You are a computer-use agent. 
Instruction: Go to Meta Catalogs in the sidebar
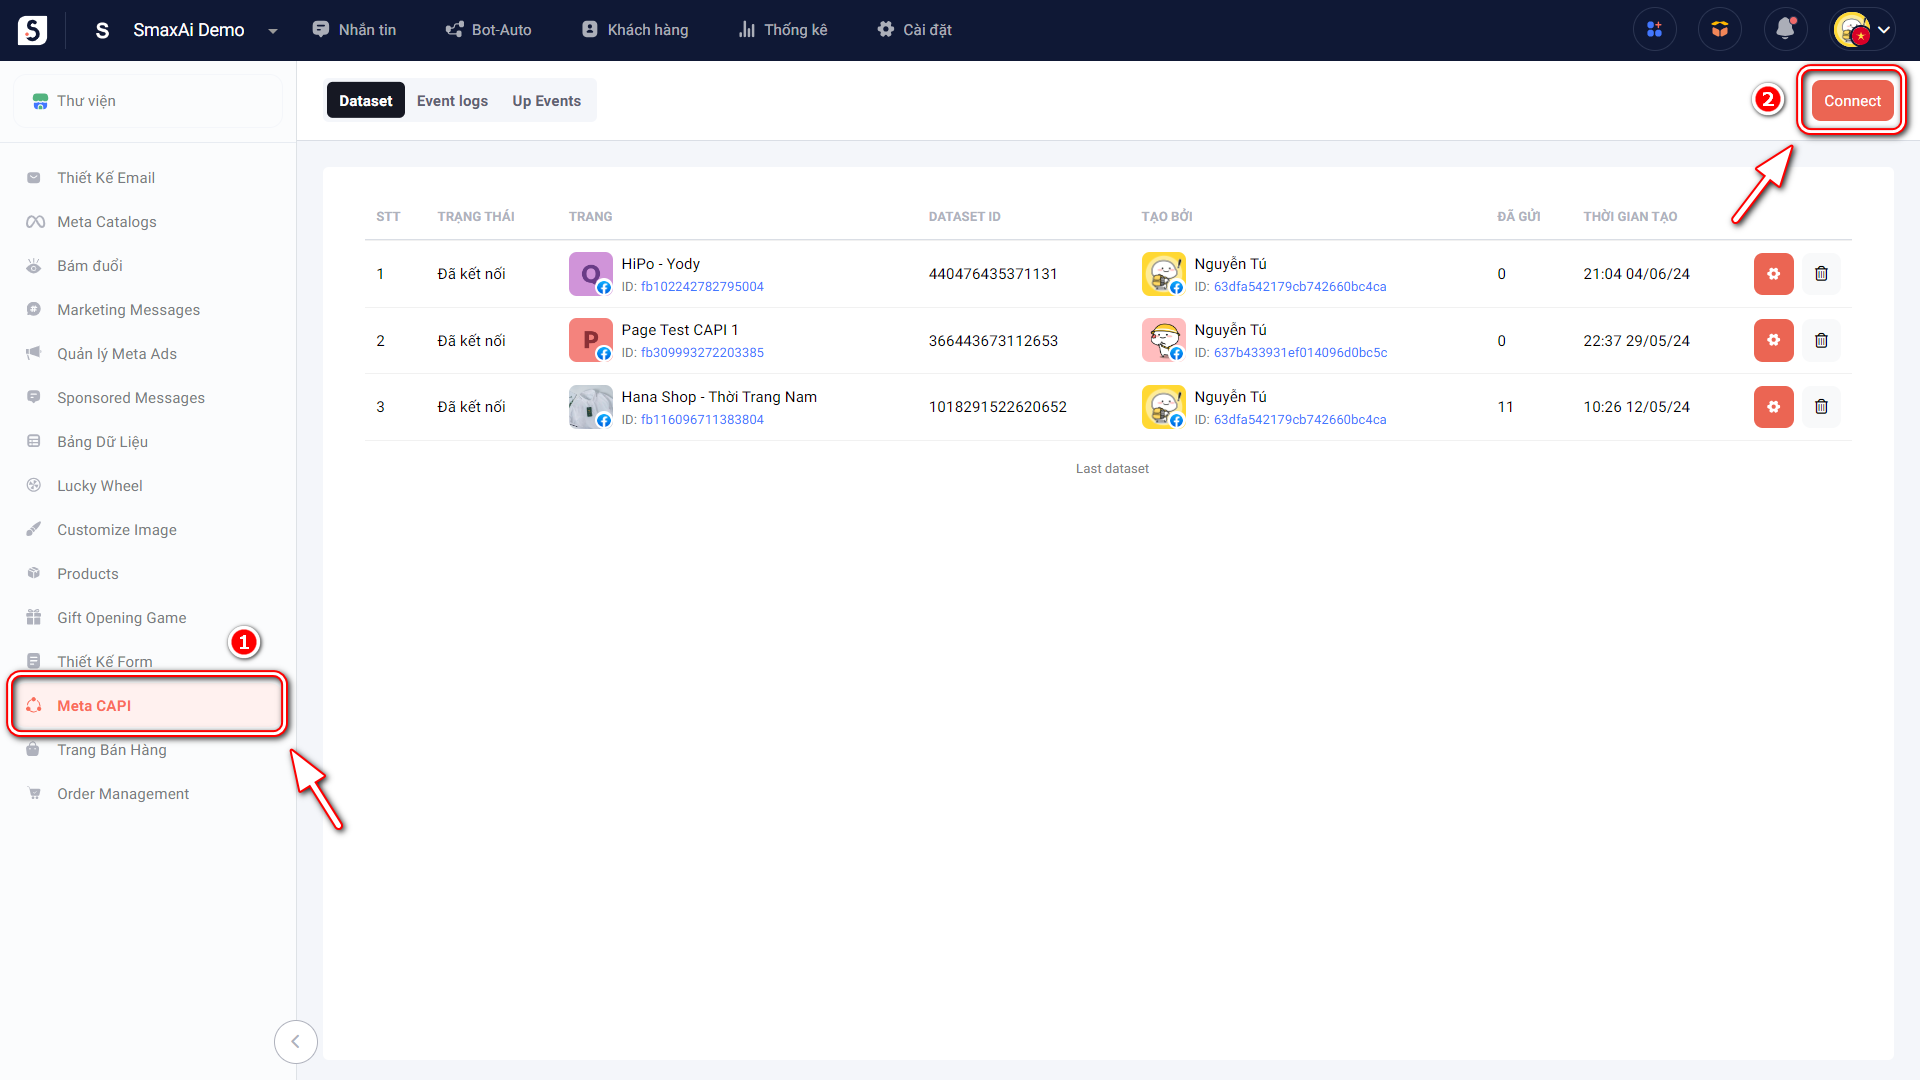click(107, 222)
